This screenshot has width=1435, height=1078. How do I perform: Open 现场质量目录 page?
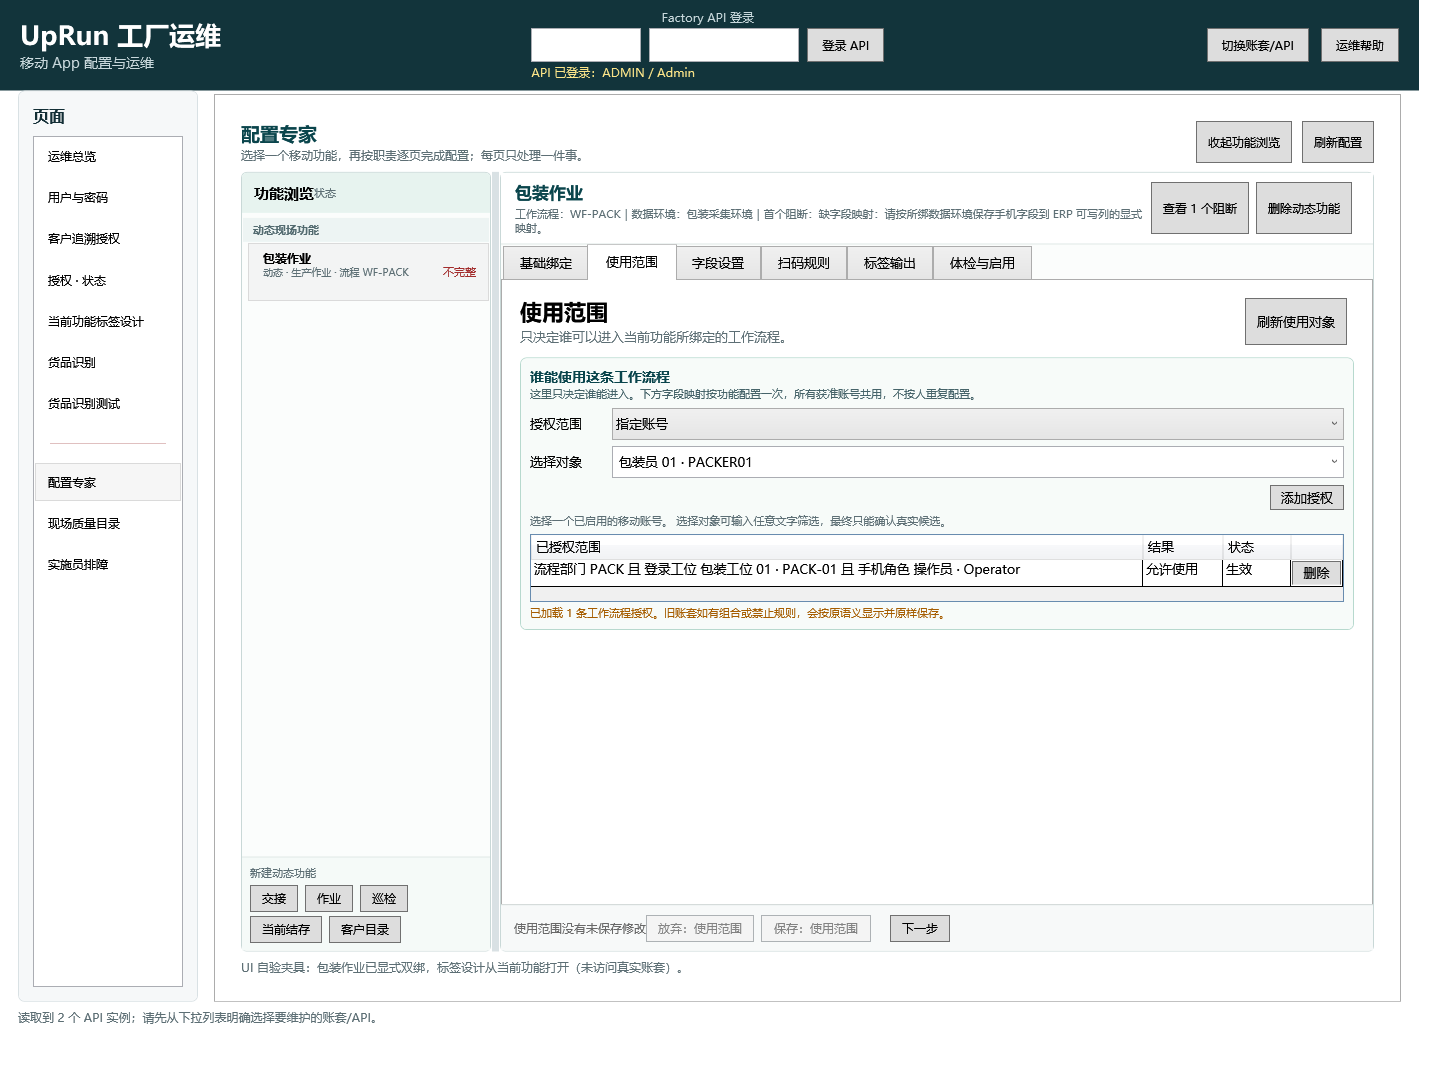[x=108, y=524]
